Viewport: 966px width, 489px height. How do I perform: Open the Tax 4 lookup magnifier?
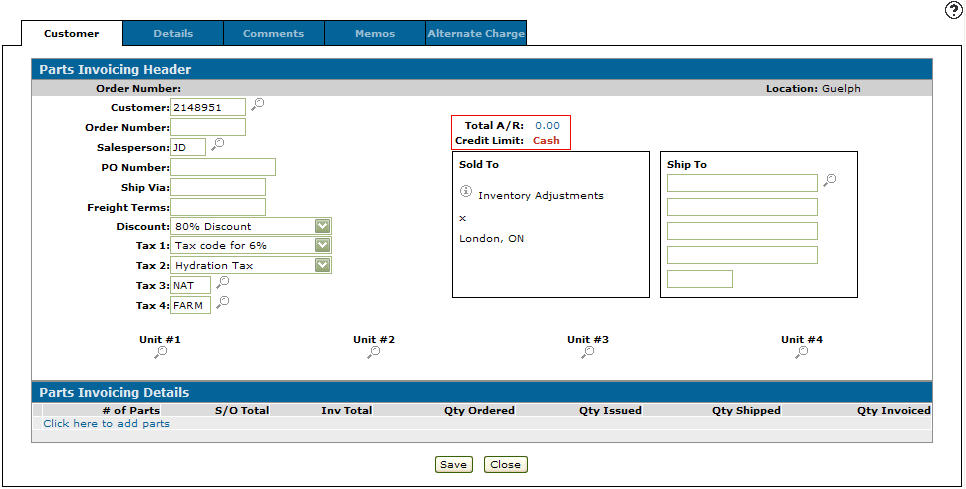click(x=222, y=303)
